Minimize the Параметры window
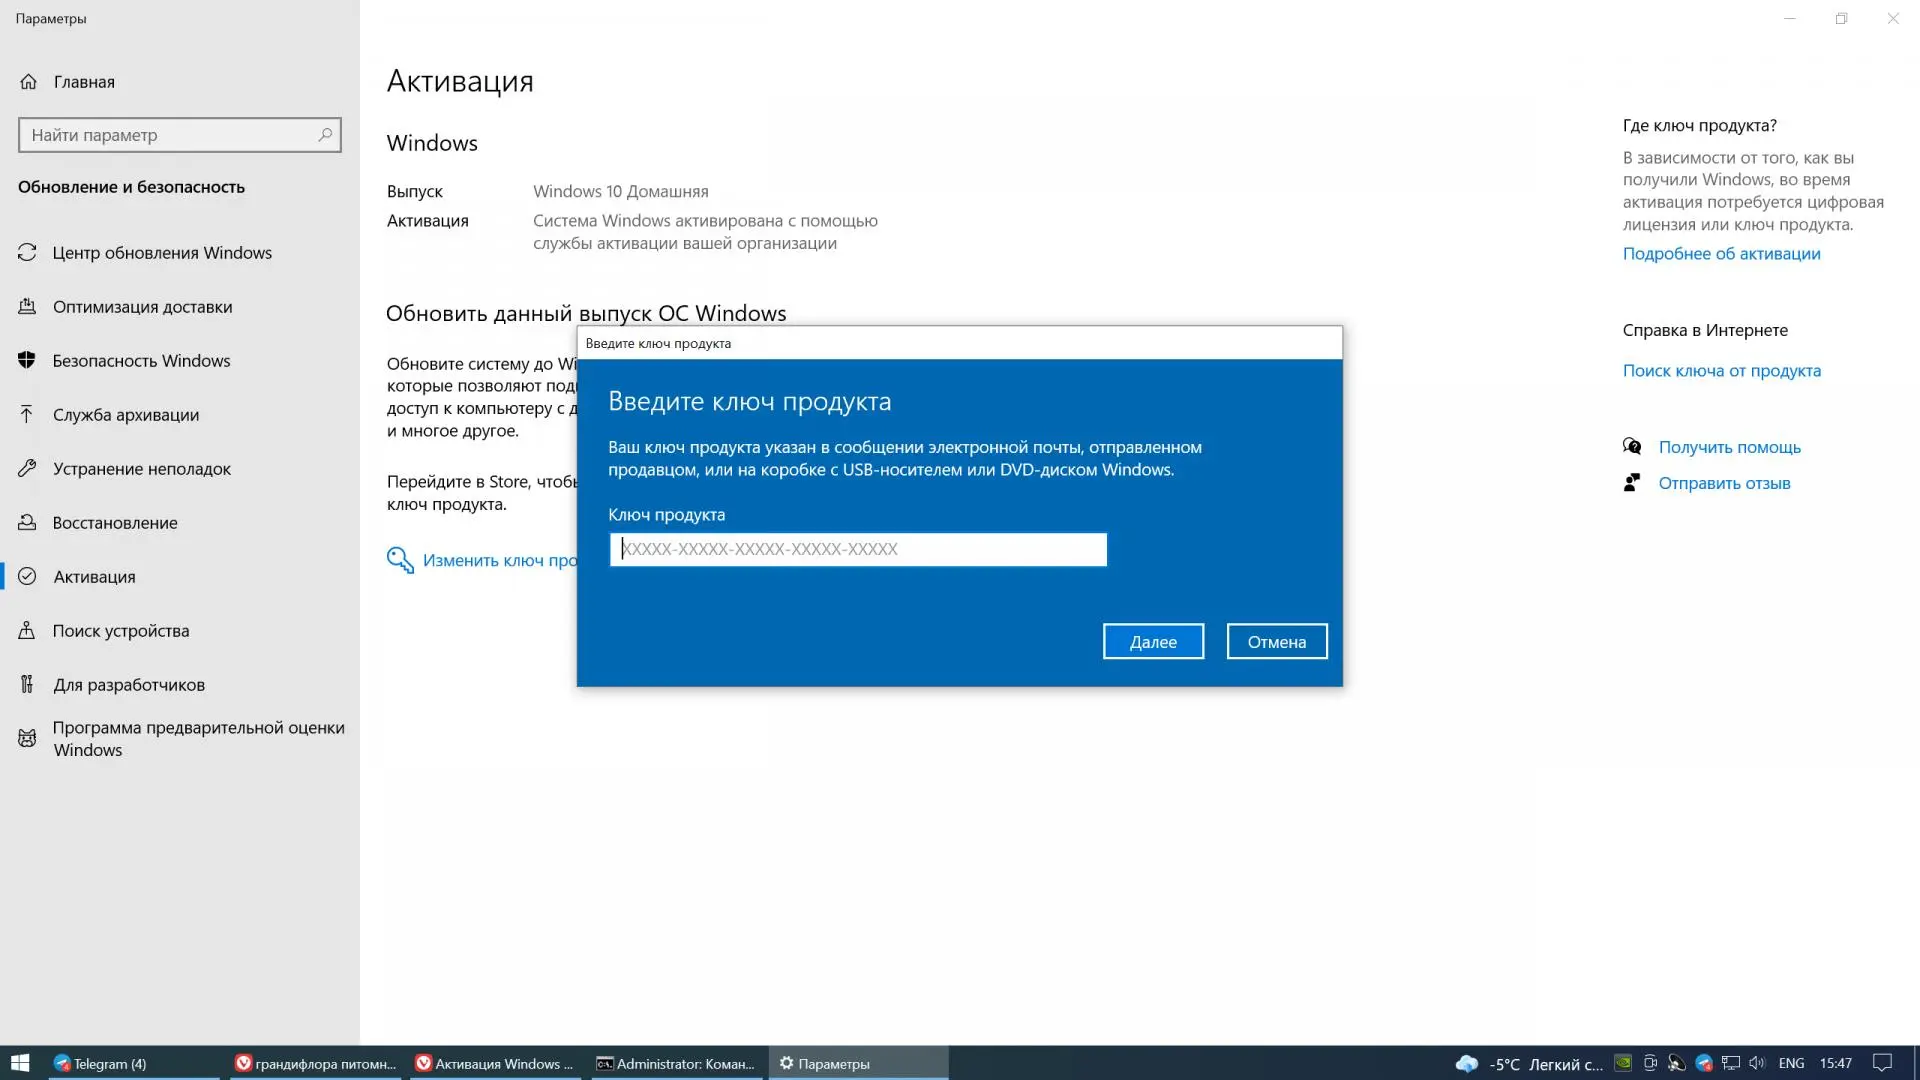 tap(1790, 18)
